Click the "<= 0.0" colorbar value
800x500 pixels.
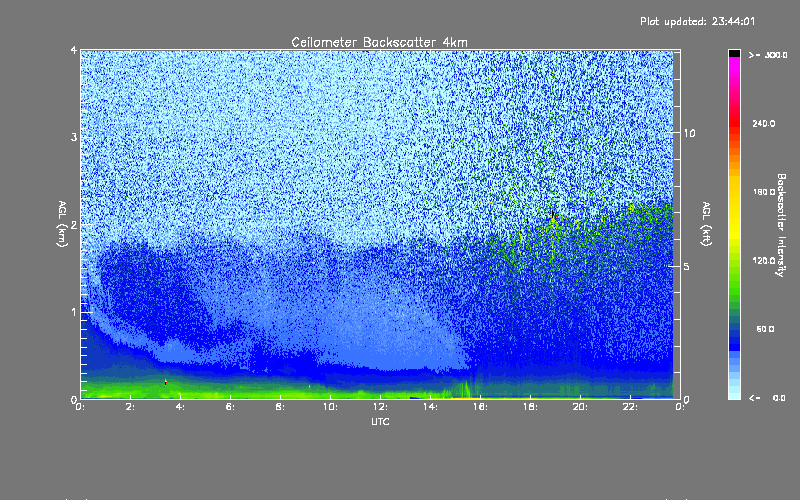(x=767, y=398)
